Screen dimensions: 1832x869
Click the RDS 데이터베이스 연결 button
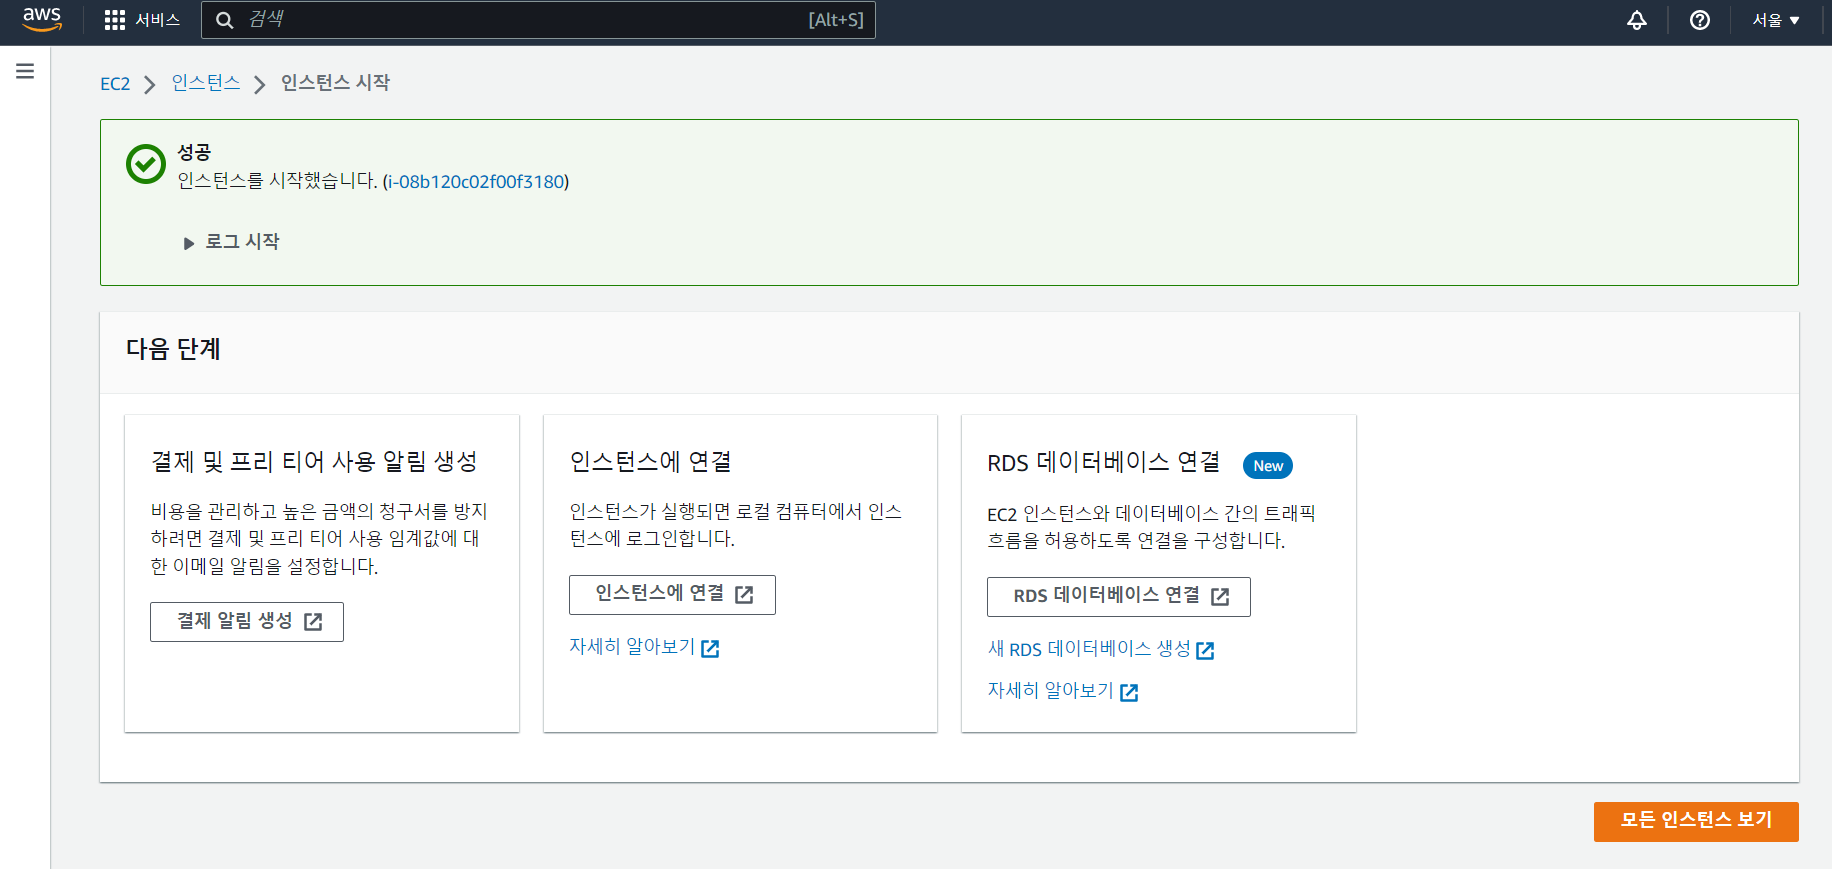pos(1119,597)
